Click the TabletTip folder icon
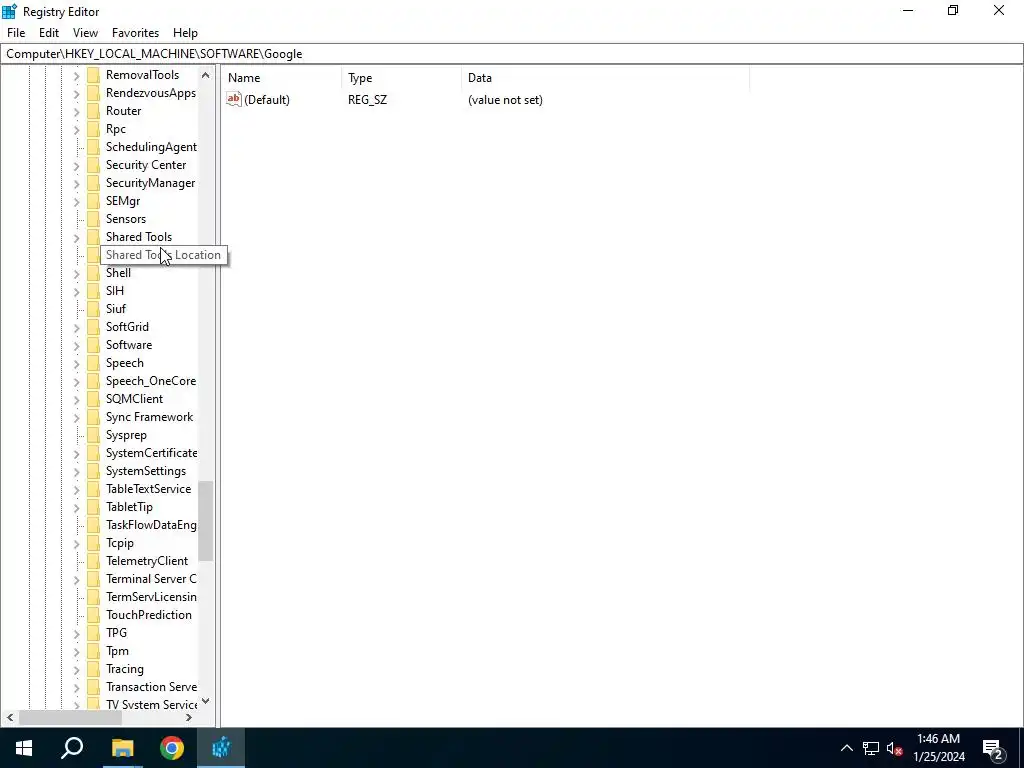The height and width of the screenshot is (768, 1024). tap(93, 507)
